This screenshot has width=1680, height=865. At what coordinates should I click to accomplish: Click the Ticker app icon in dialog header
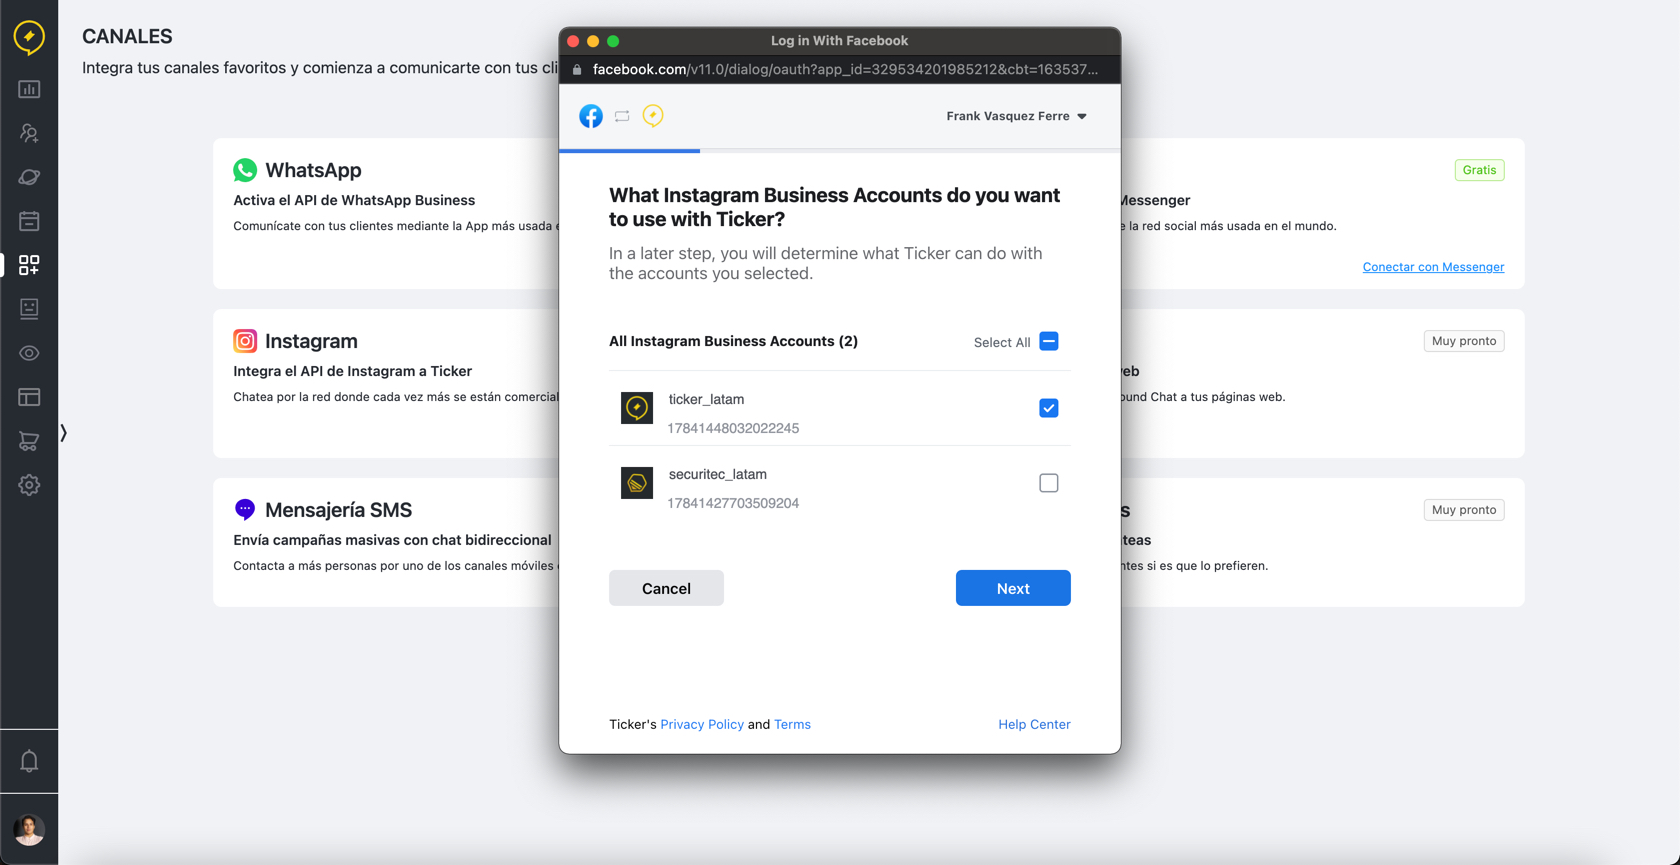tap(653, 116)
